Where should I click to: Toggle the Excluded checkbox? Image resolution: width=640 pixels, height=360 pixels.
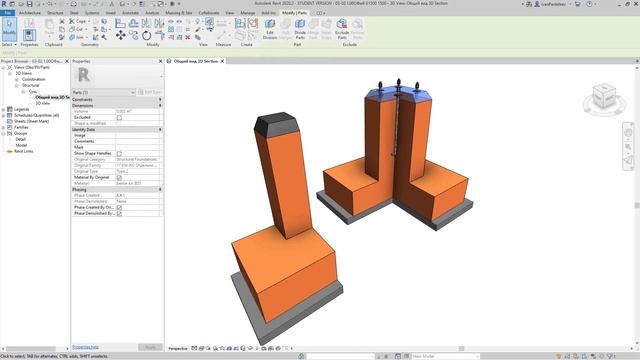click(x=119, y=118)
